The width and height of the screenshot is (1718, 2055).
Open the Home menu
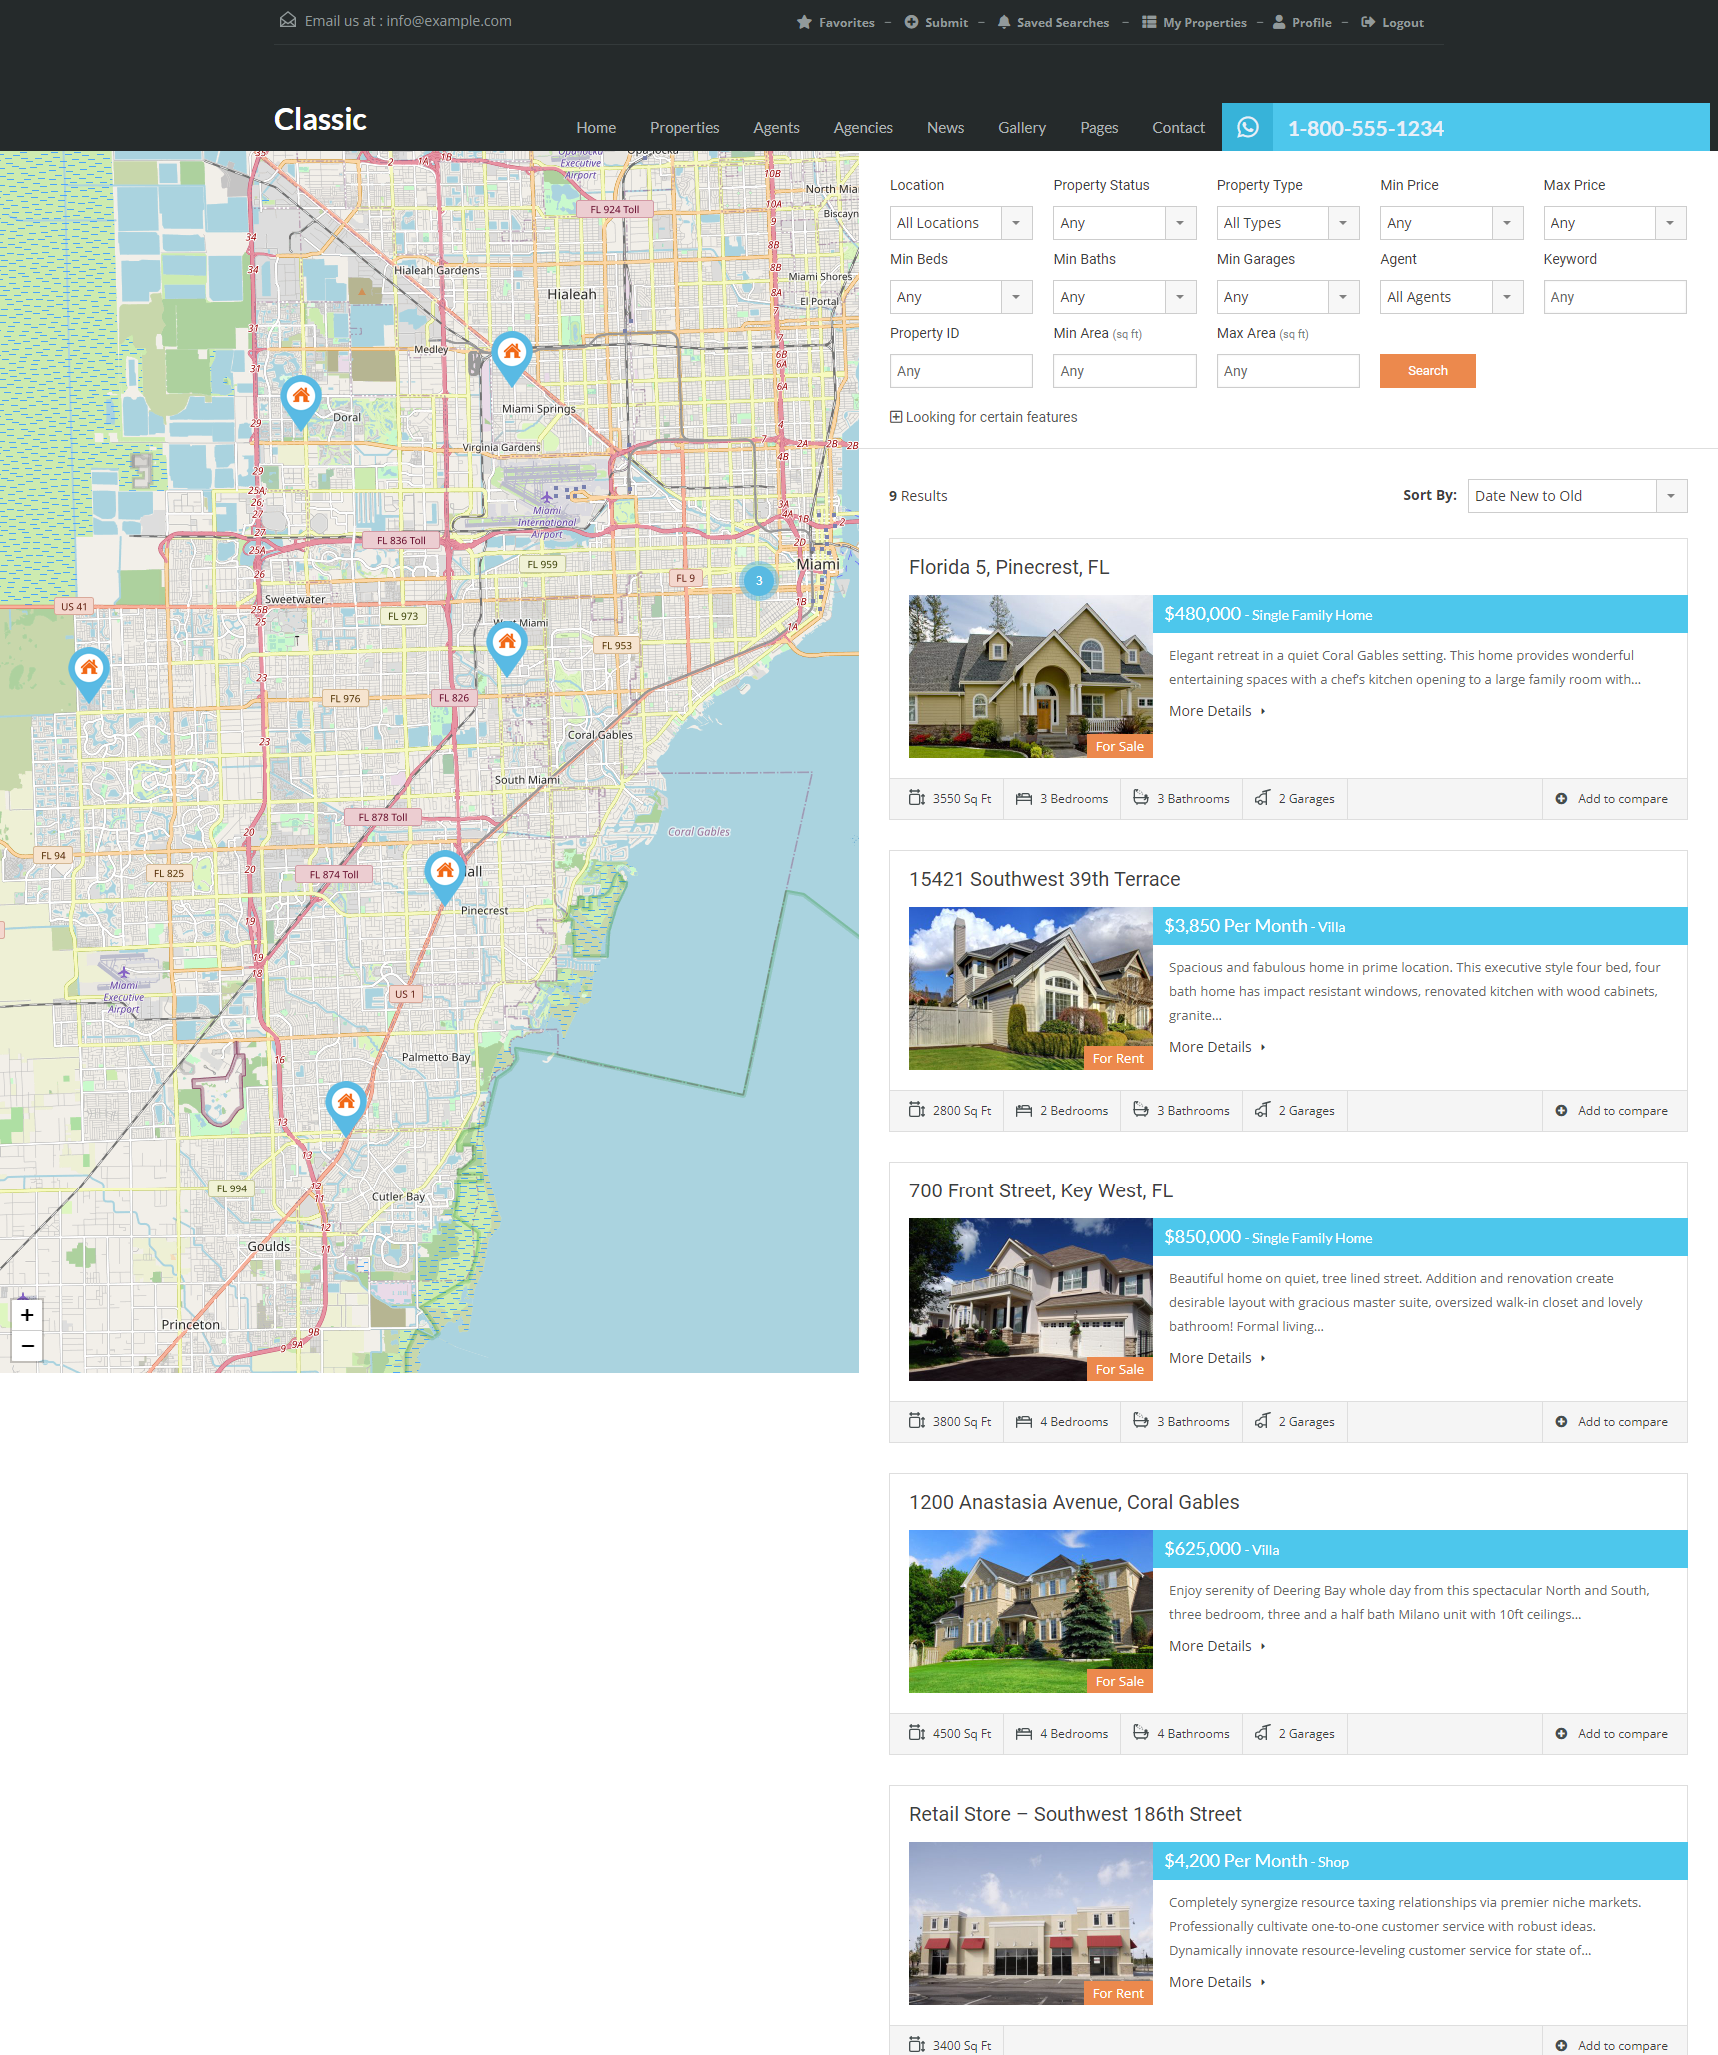(x=596, y=128)
